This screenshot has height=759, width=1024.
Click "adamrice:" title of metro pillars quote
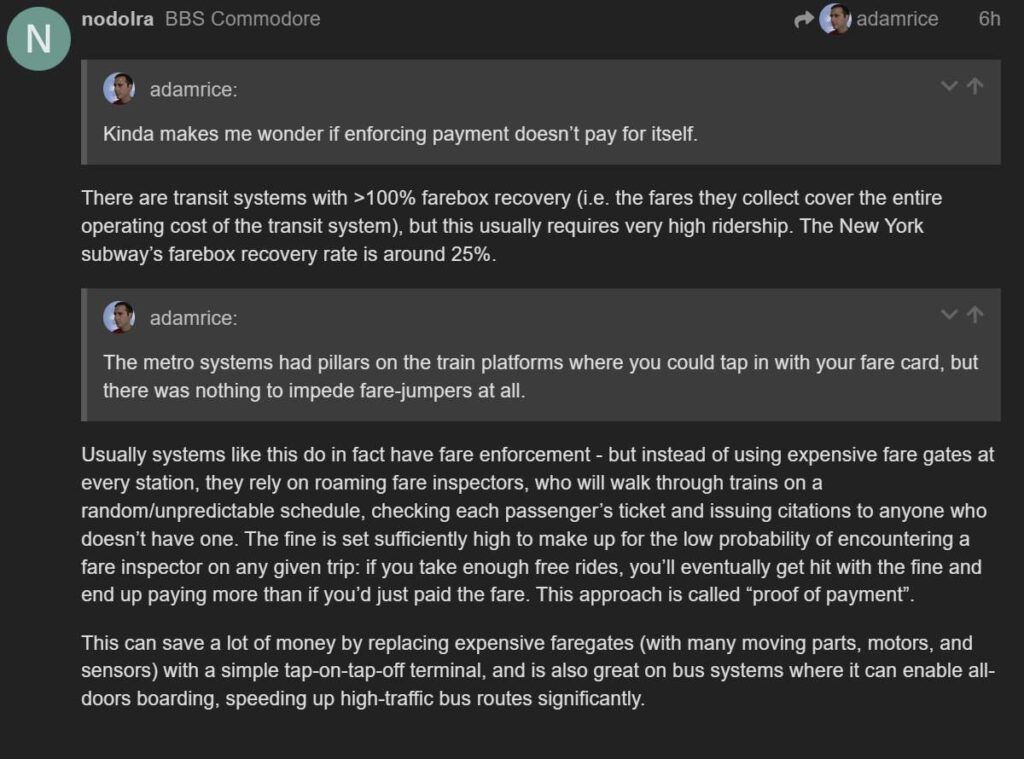193,319
